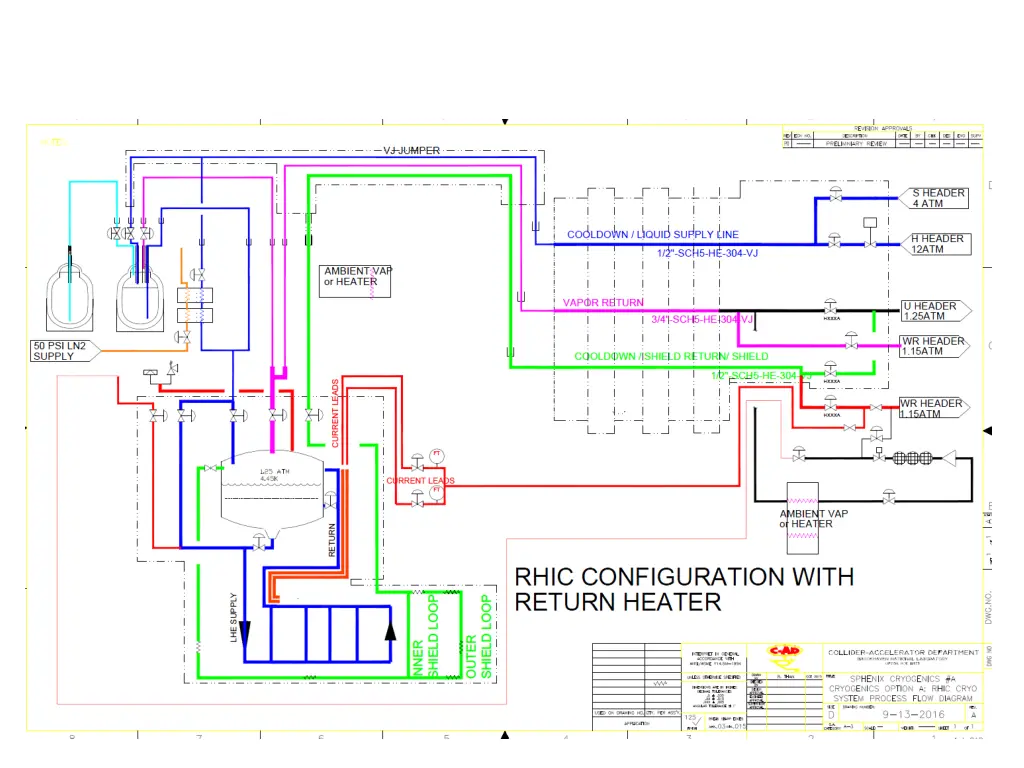Select the SPHENIX CRYOGENICS #A title line
The width and height of the screenshot is (1024, 768).
coord(903,679)
